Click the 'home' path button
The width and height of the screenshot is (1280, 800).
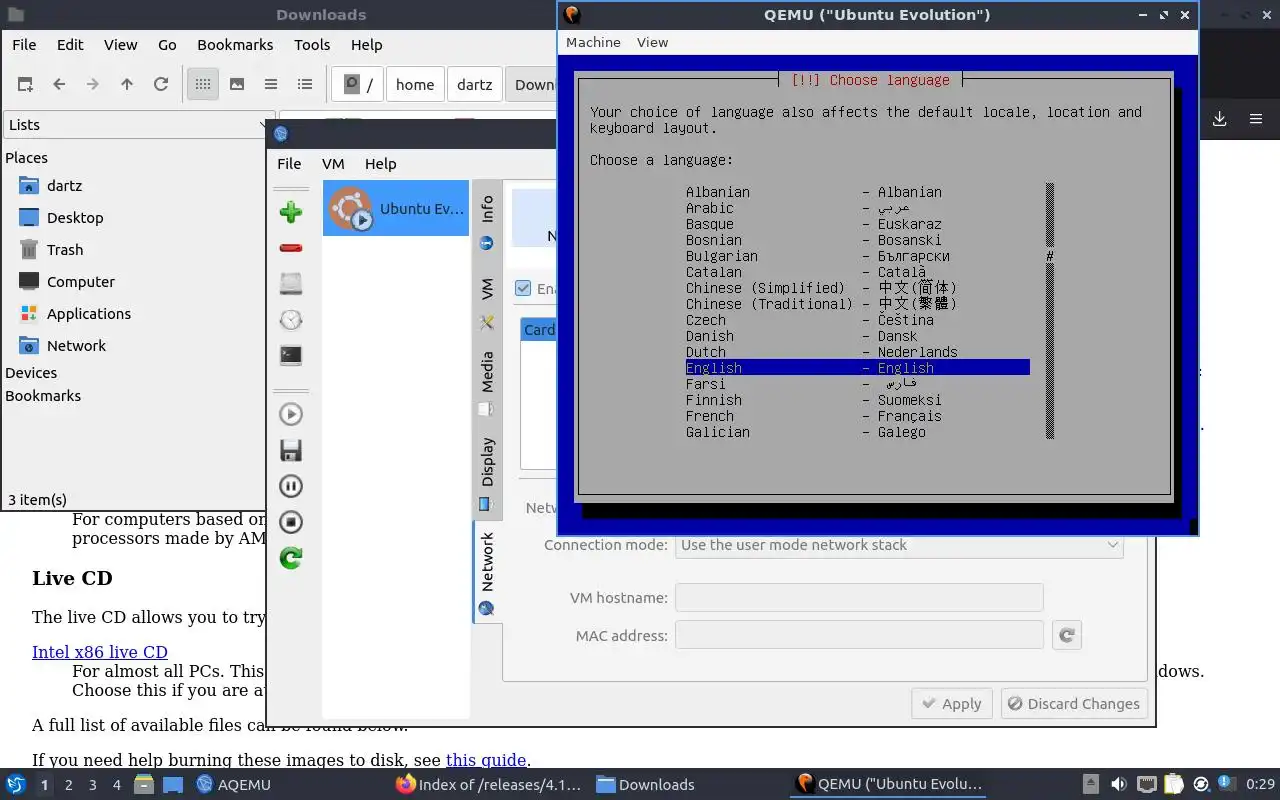(415, 84)
